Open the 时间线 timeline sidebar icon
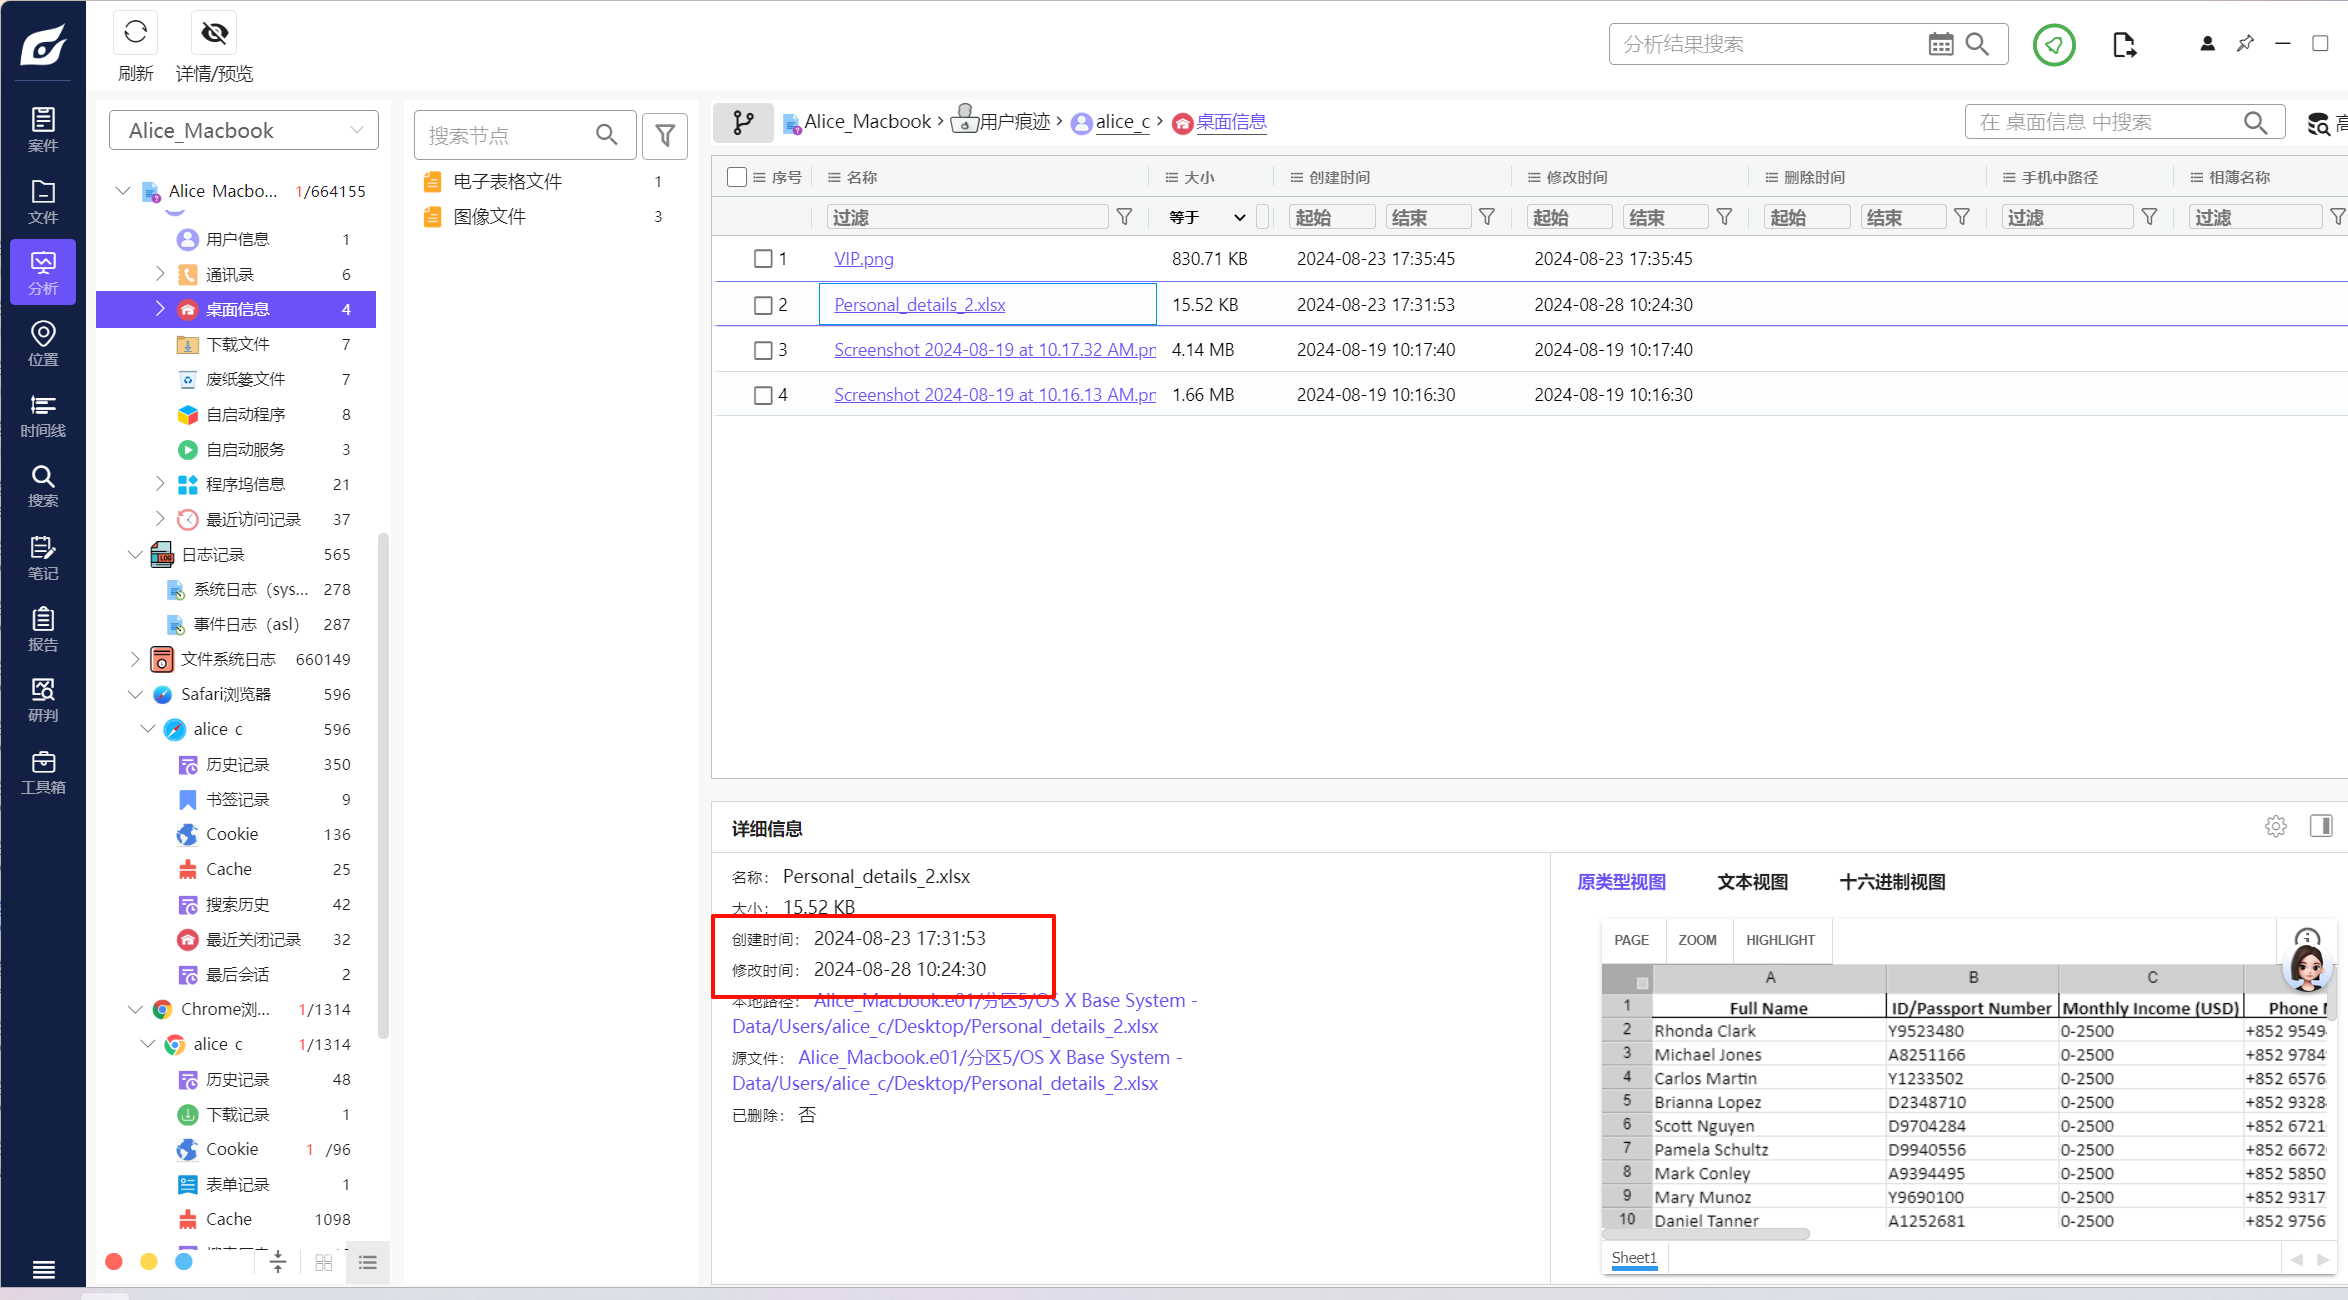This screenshot has width=2348, height=1300. click(x=43, y=415)
